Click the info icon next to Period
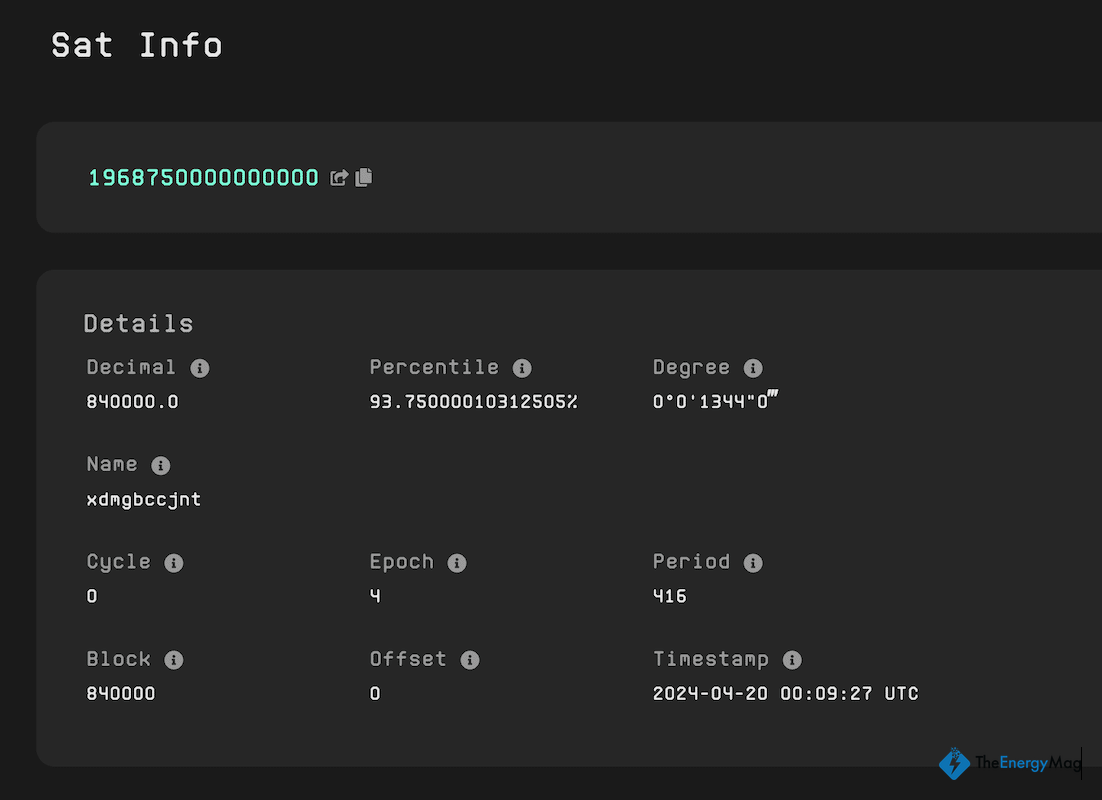Viewport: 1102px width, 800px height. 753,563
